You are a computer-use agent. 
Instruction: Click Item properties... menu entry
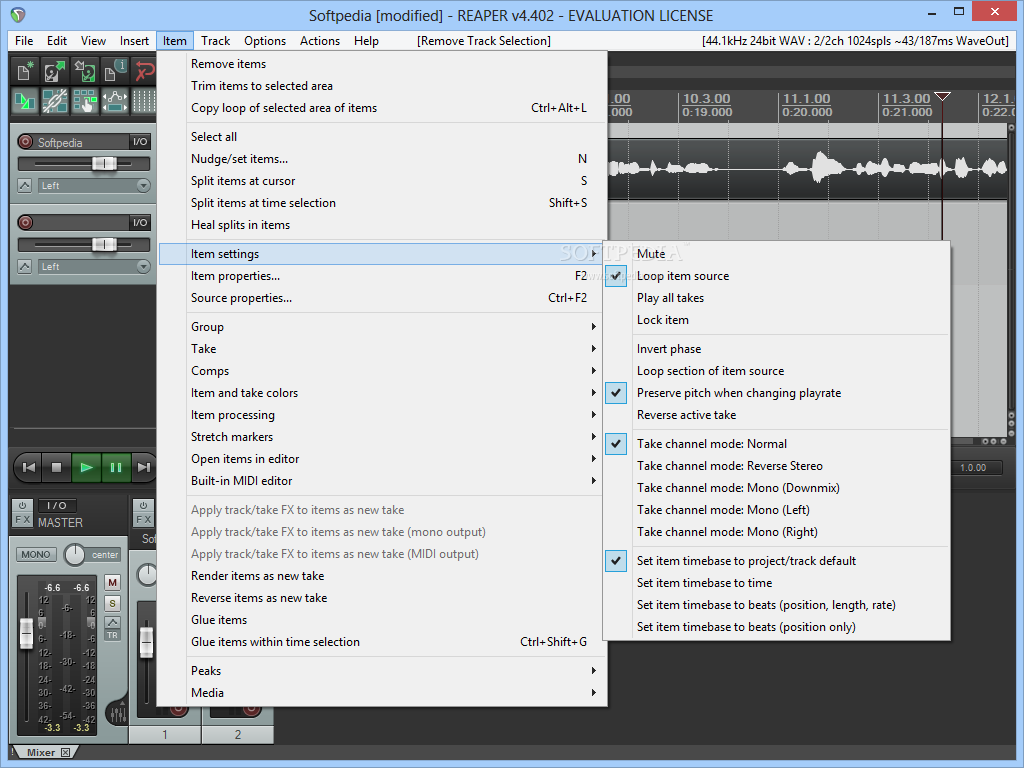point(381,276)
